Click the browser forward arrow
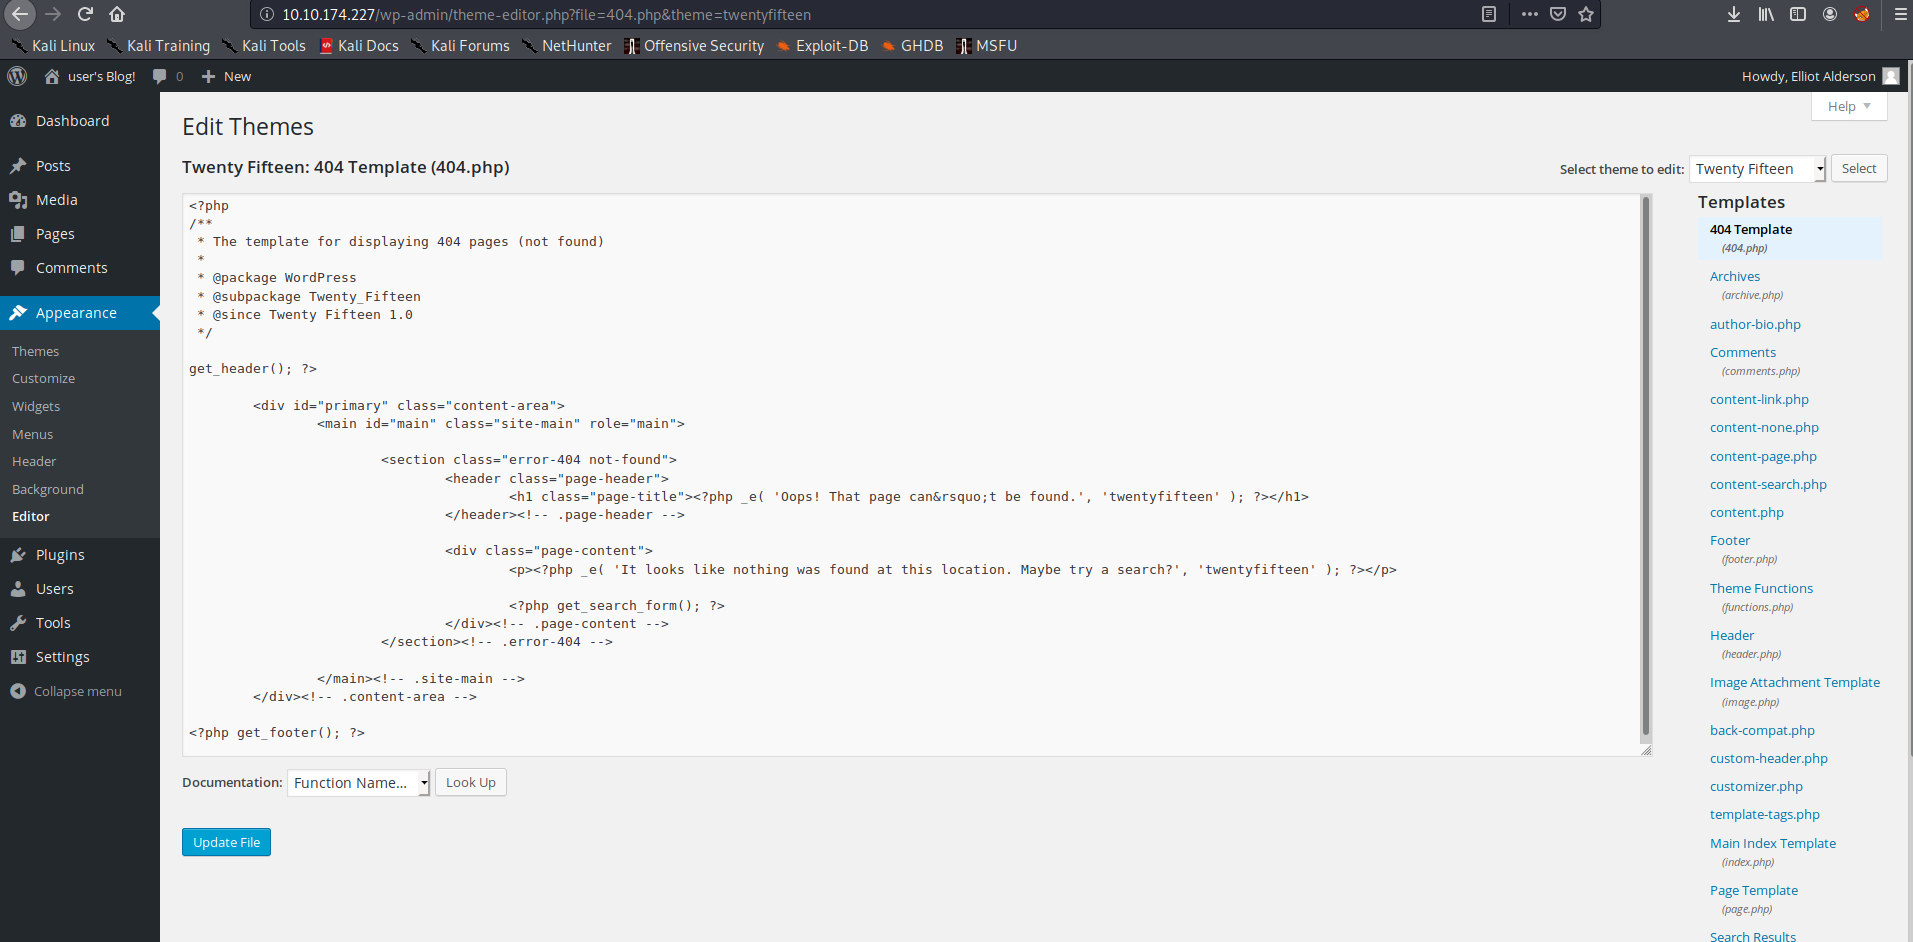 pyautogui.click(x=53, y=14)
